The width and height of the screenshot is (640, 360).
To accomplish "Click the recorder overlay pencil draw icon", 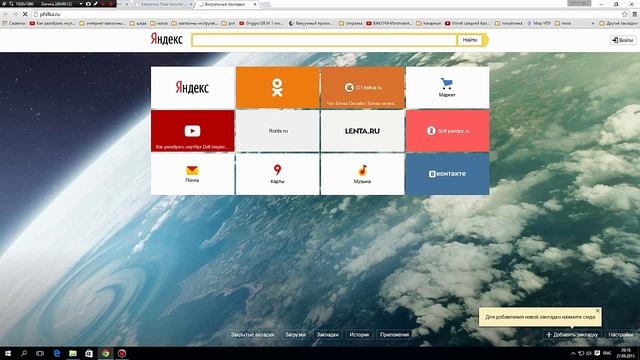I will click(x=96, y=4).
